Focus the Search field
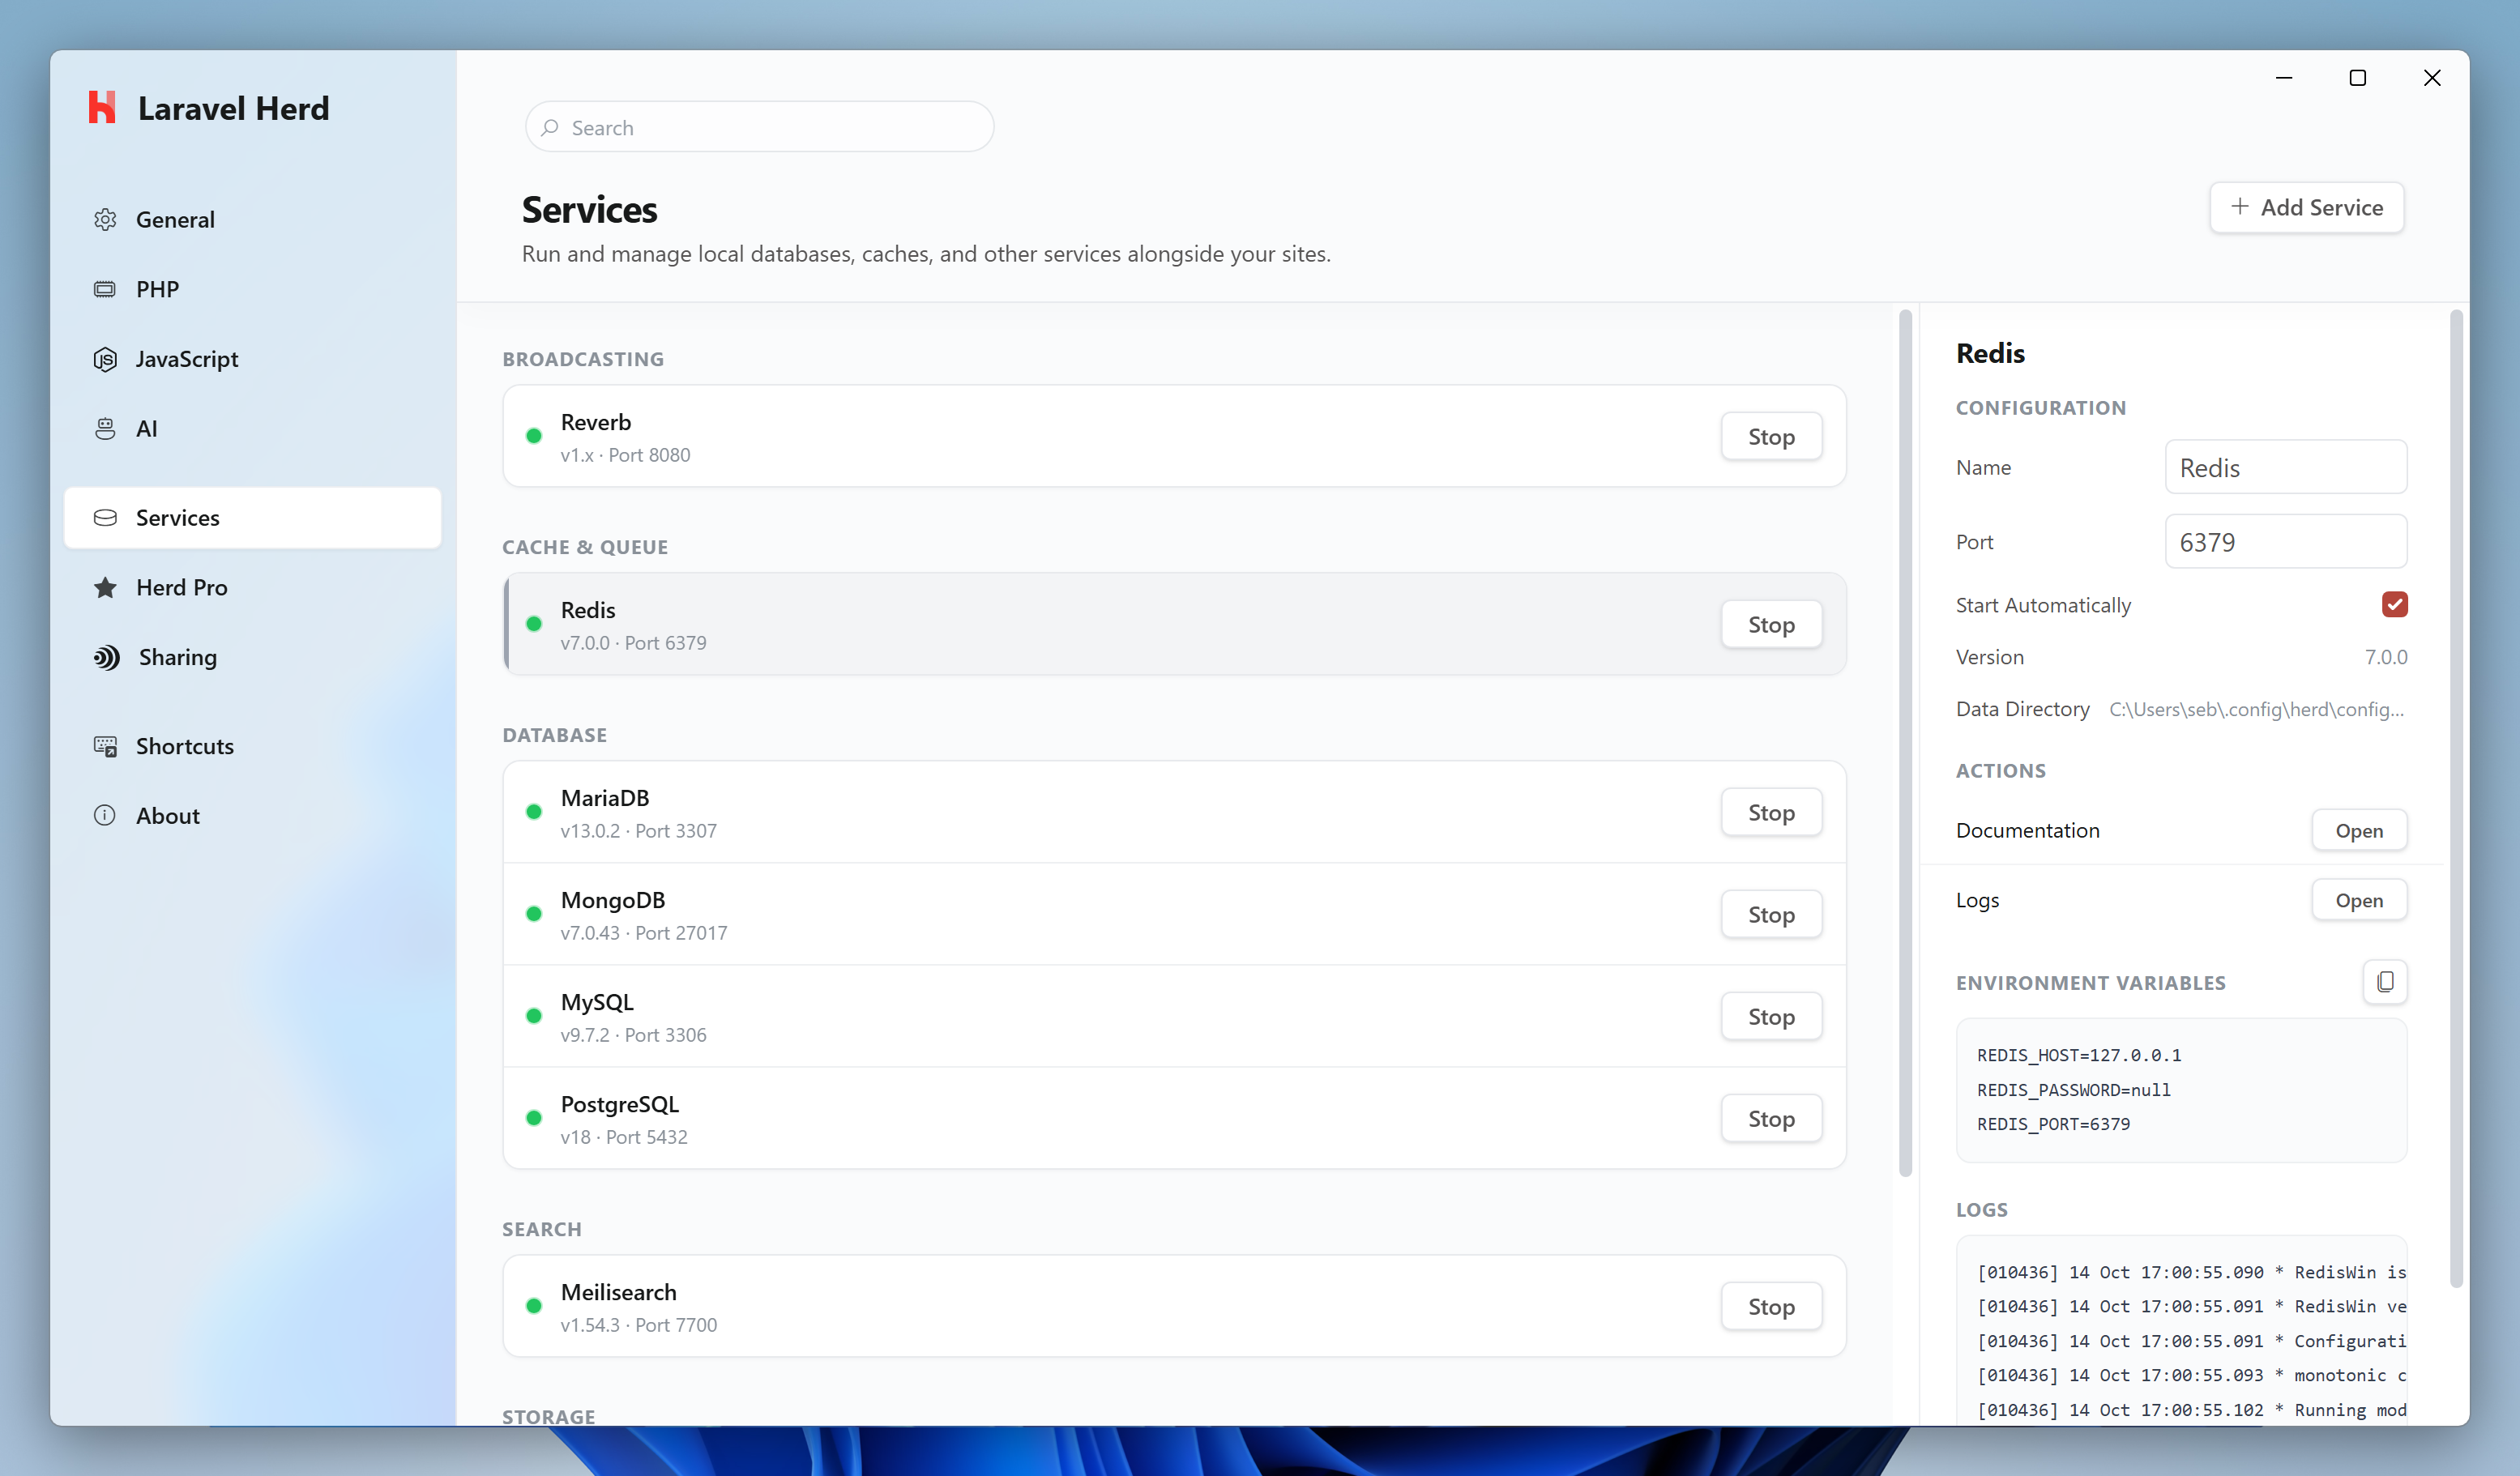This screenshot has width=2520, height=1476. point(759,127)
